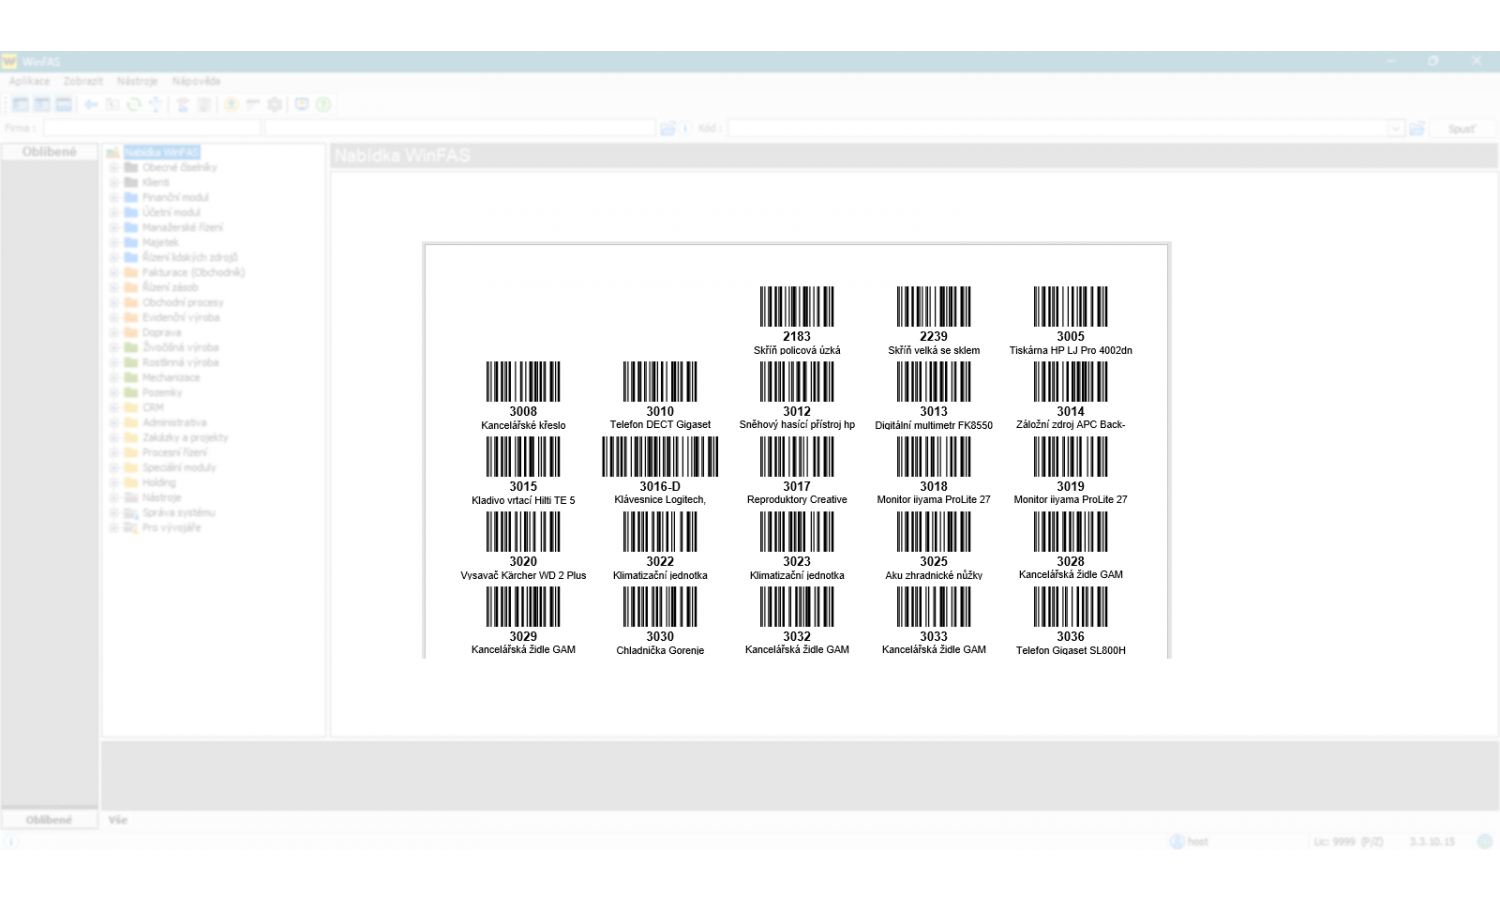Click the green refresh toolbar icon

point(133,104)
